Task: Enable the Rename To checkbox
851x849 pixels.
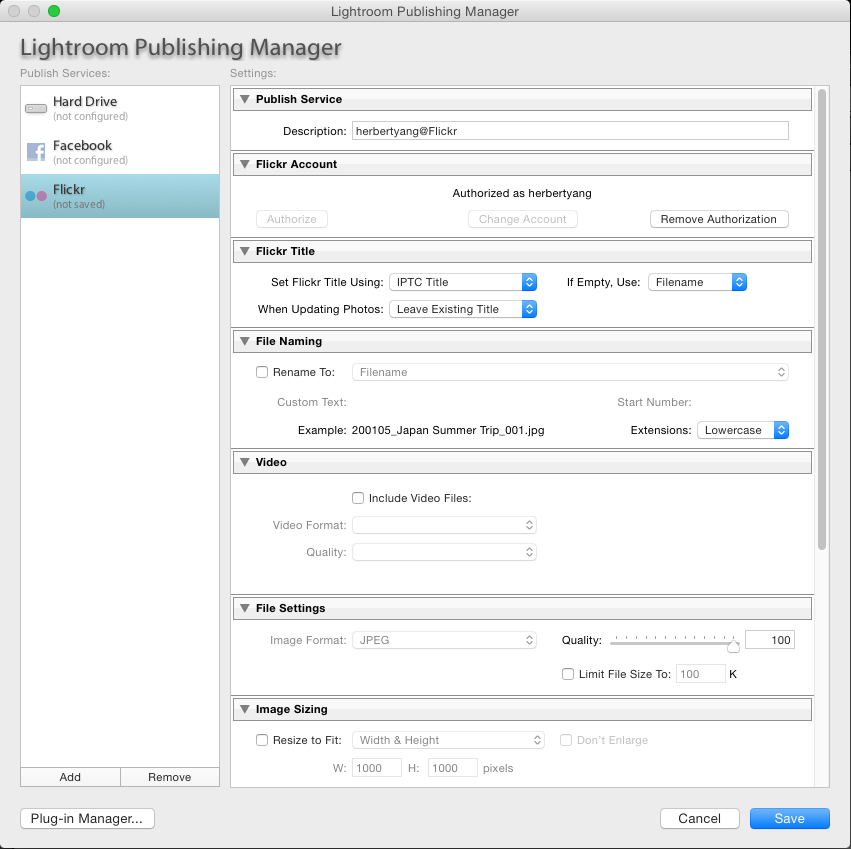Action: [262, 372]
